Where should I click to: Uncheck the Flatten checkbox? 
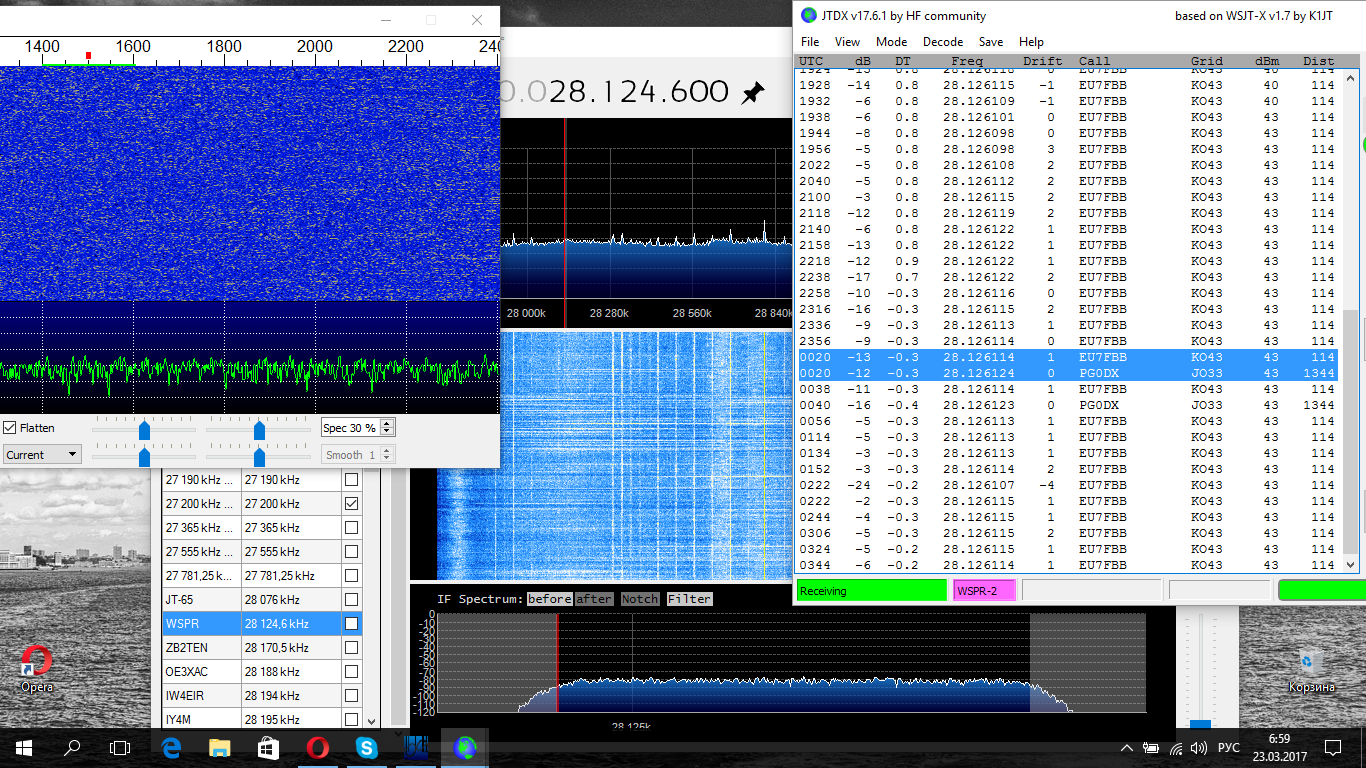(x=10, y=428)
